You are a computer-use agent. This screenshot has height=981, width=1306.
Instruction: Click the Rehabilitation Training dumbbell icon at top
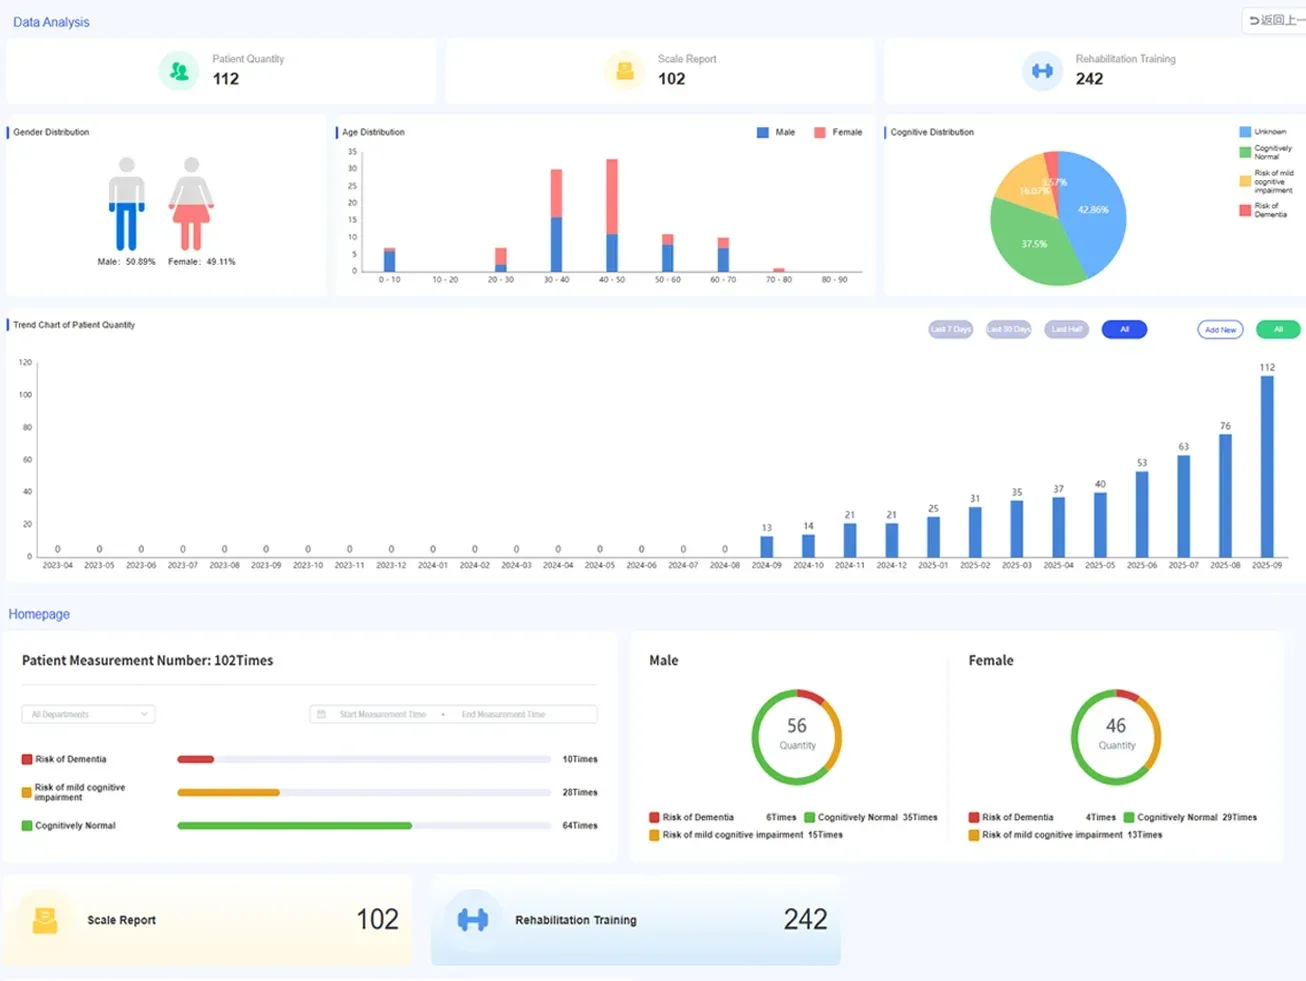pyautogui.click(x=1041, y=70)
